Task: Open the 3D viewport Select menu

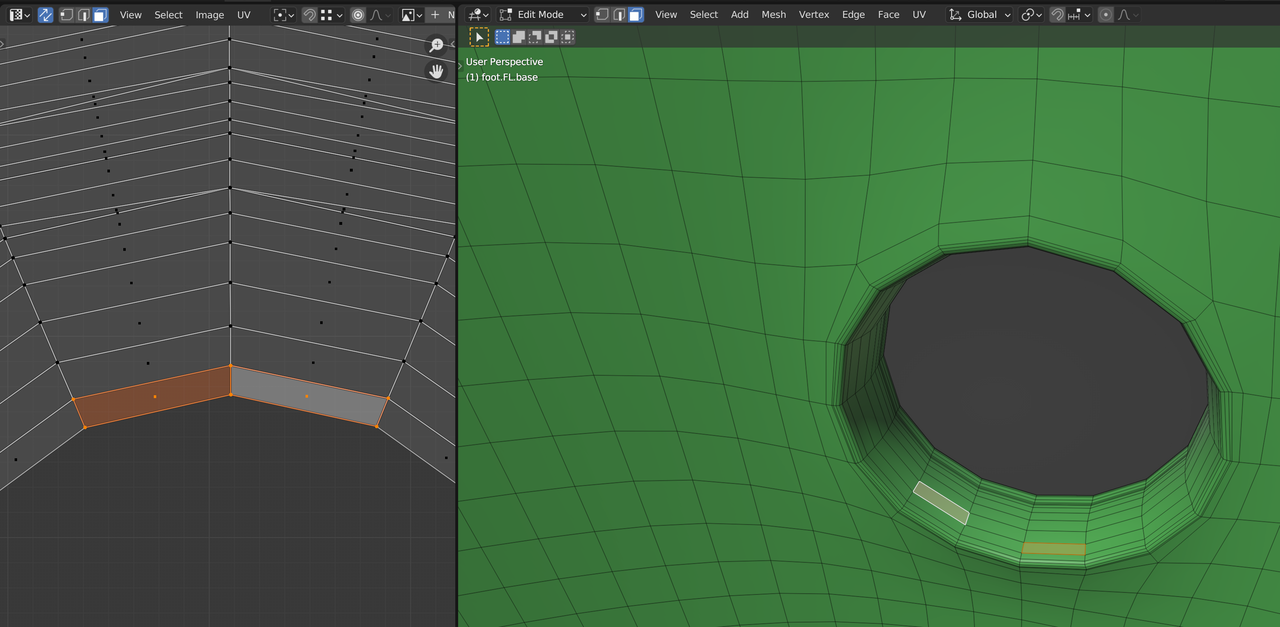Action: [x=704, y=15]
